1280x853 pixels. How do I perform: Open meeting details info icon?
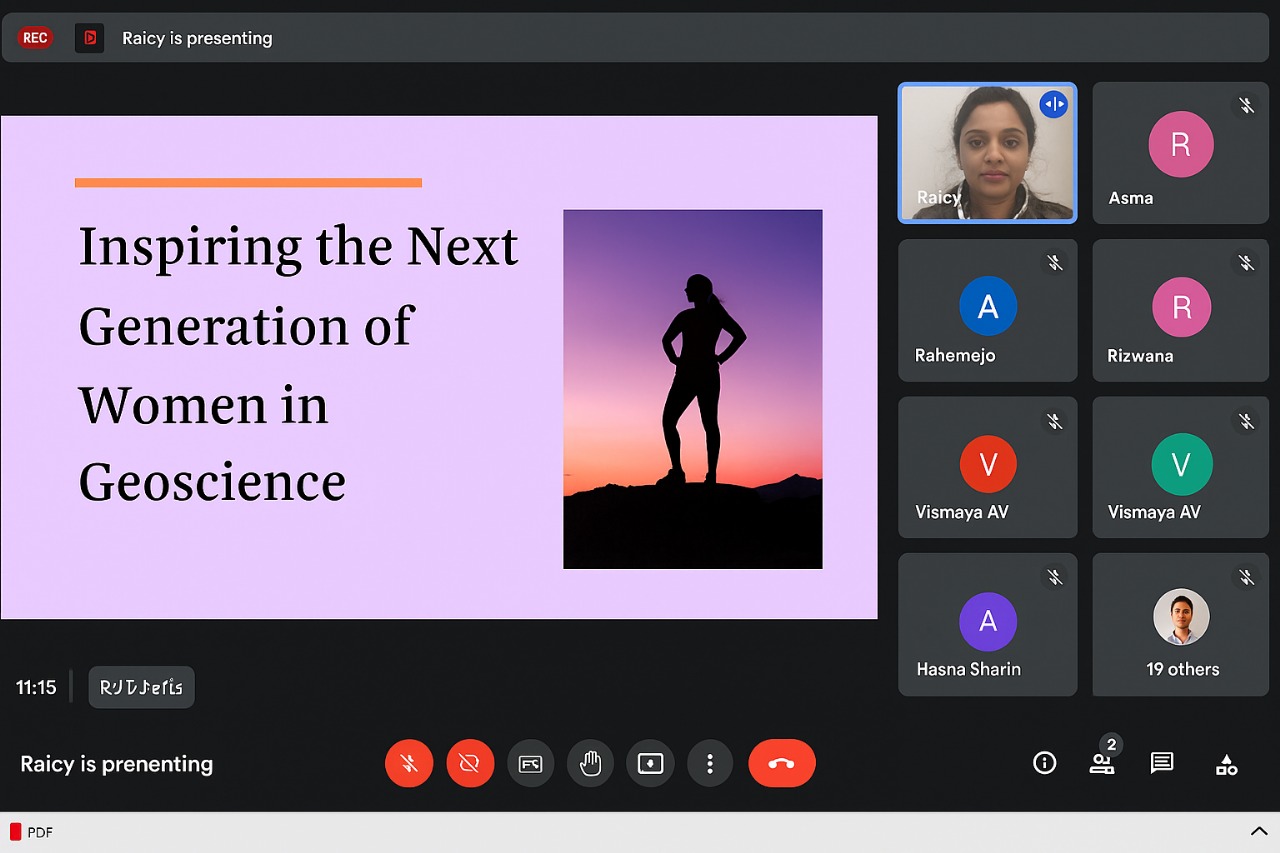click(x=1044, y=764)
